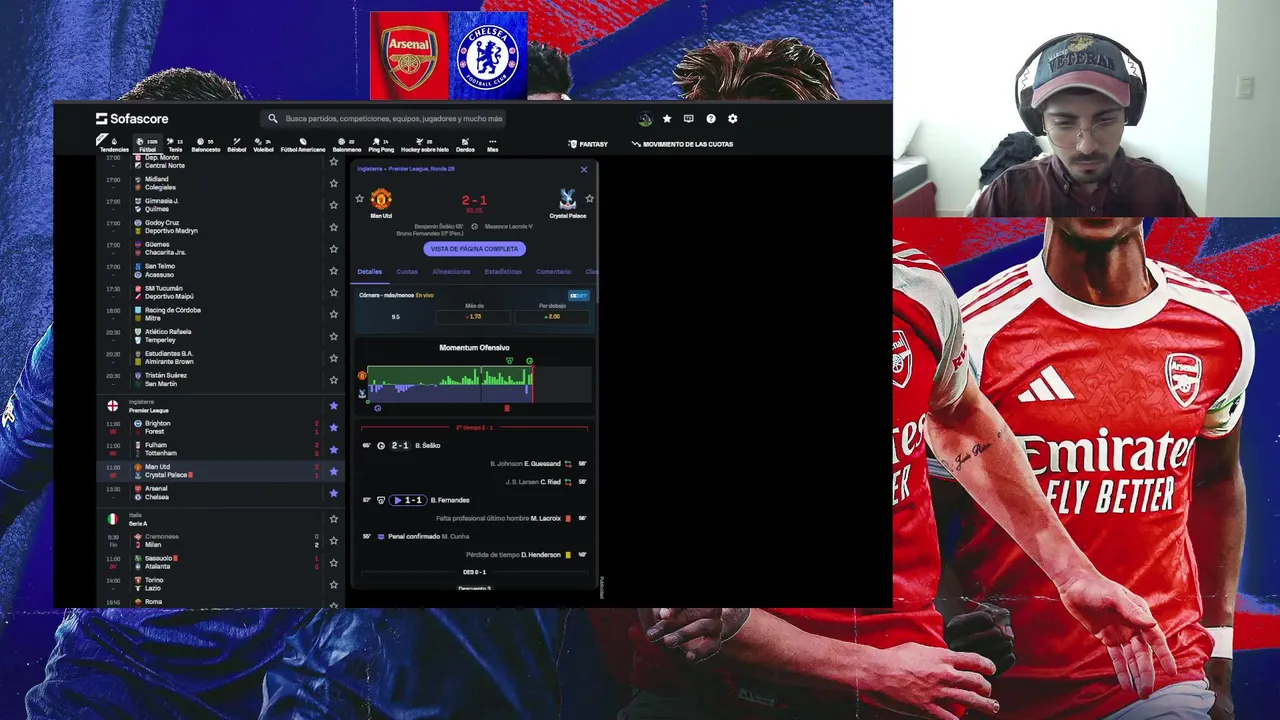Screen dimensions: 1280x720
Task: Favorite San Telmo vs Acassuso match
Action: [x=334, y=270]
